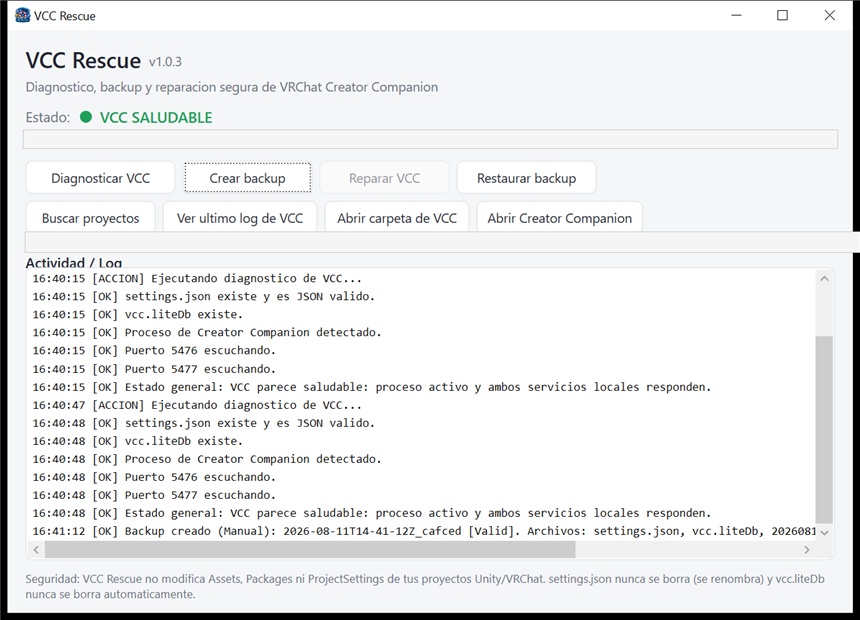Screen dimensions: 860x620
Task: Select 16:40:15 Puerto 5477 escuchando line
Action: coord(154,369)
